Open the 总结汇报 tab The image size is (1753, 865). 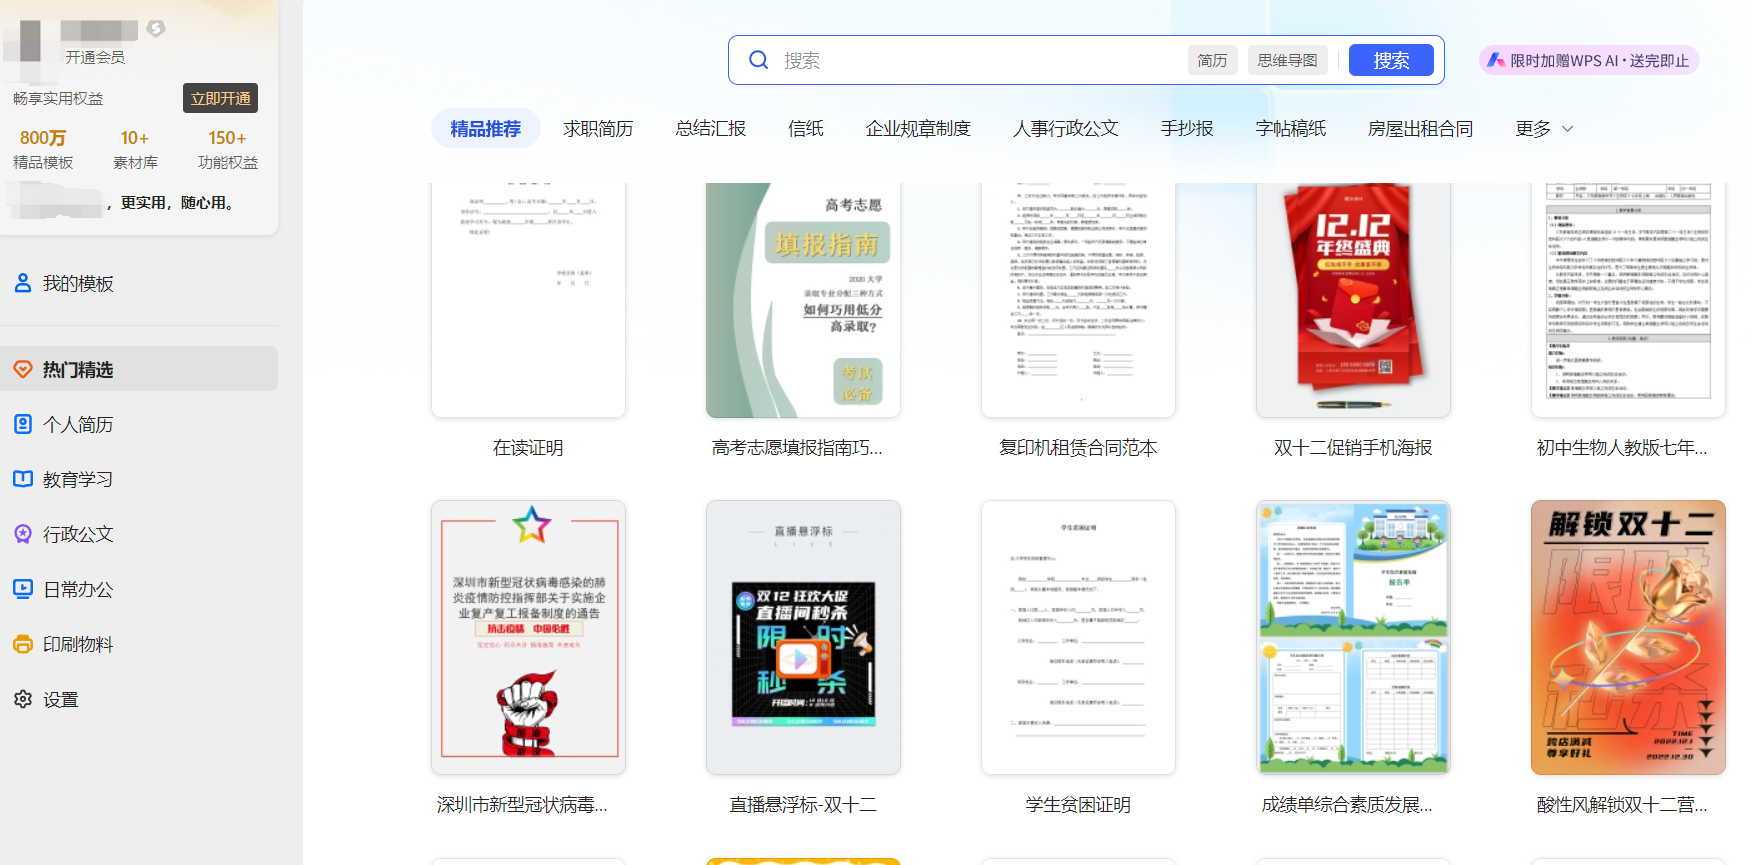pyautogui.click(x=711, y=129)
